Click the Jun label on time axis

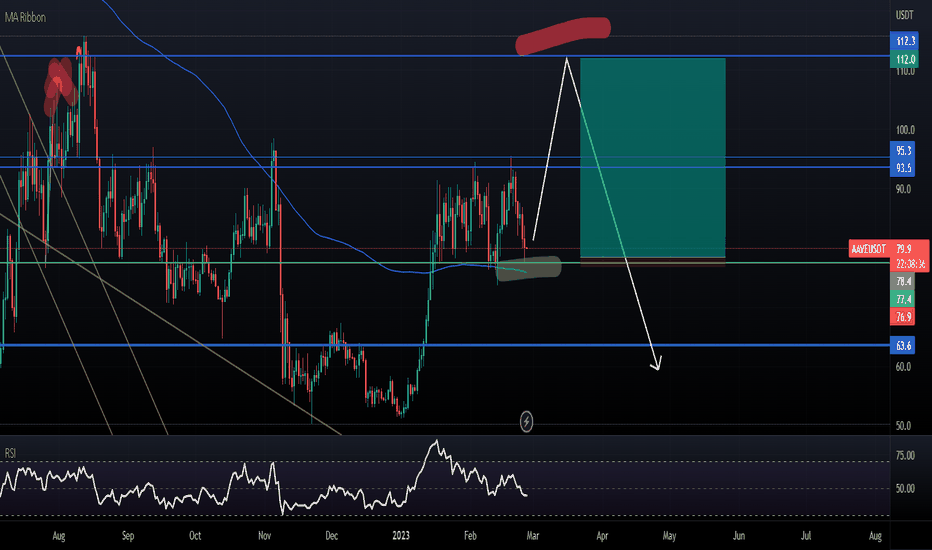(x=739, y=536)
